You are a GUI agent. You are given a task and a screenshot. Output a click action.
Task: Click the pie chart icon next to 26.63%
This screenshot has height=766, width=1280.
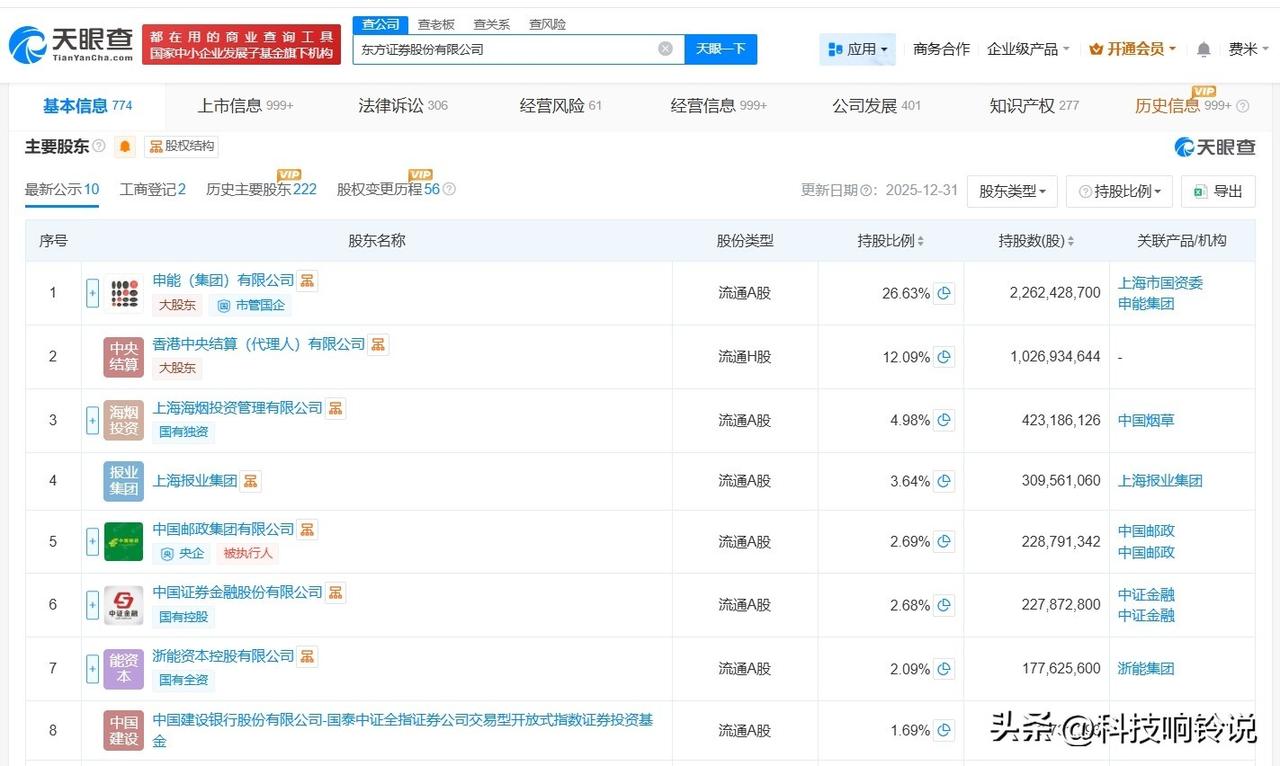pyautogui.click(x=944, y=293)
